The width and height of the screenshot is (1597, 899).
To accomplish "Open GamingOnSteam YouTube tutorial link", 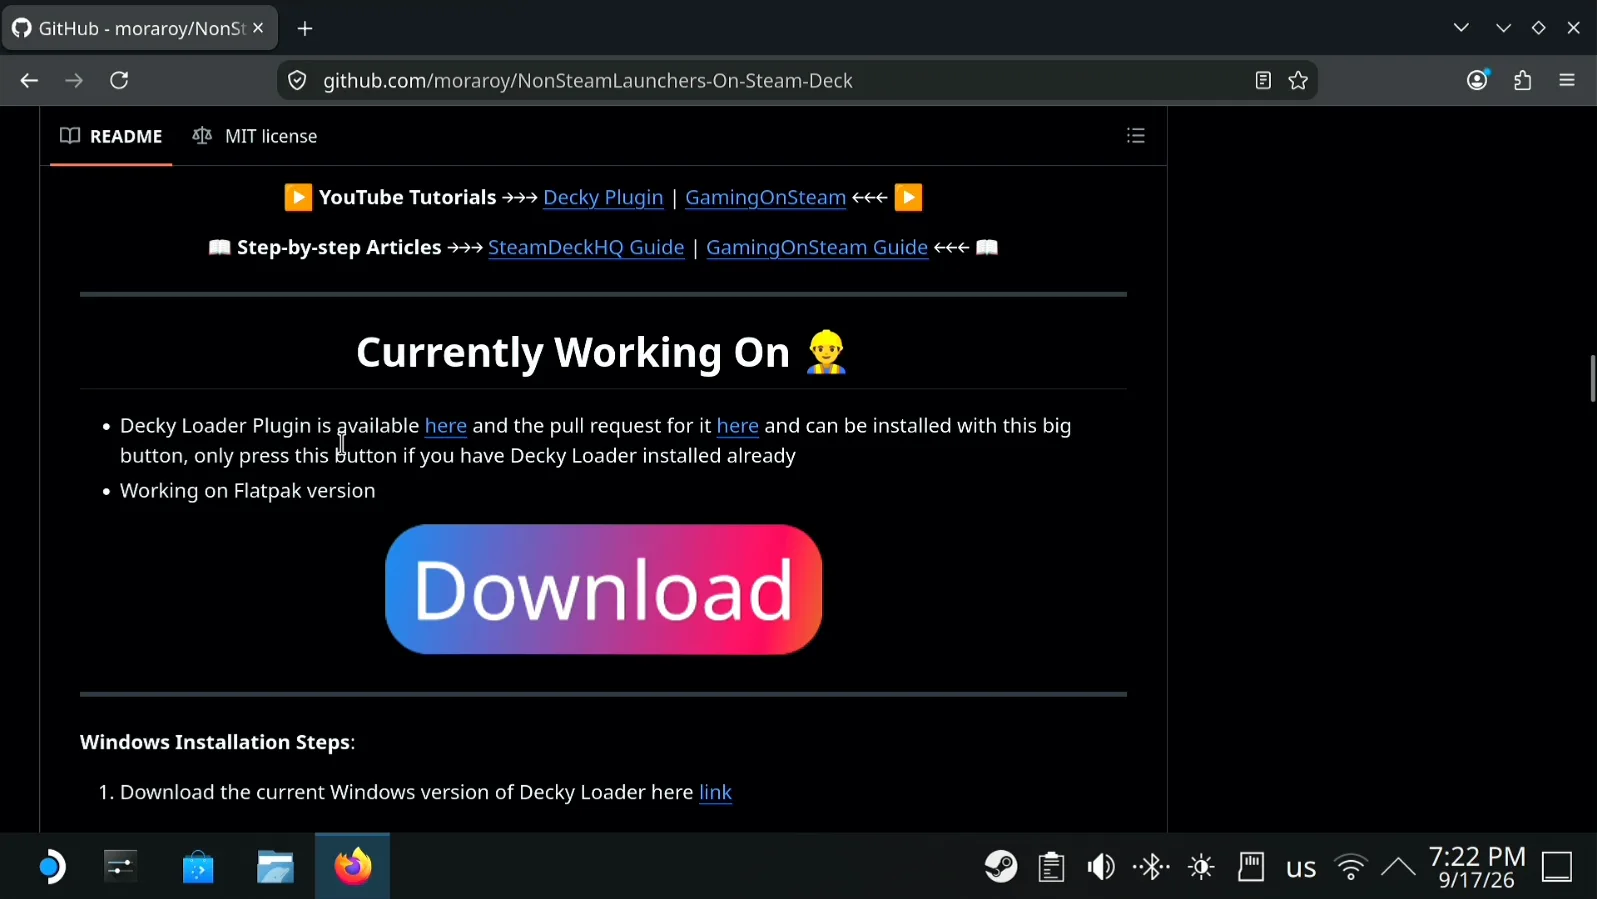I will 765,198.
